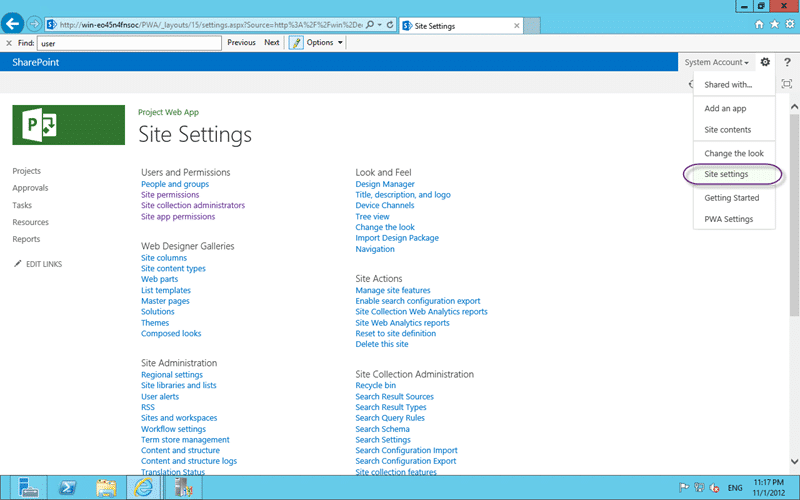Select Site contents menu item
This screenshot has height=500, width=800.
coord(728,130)
